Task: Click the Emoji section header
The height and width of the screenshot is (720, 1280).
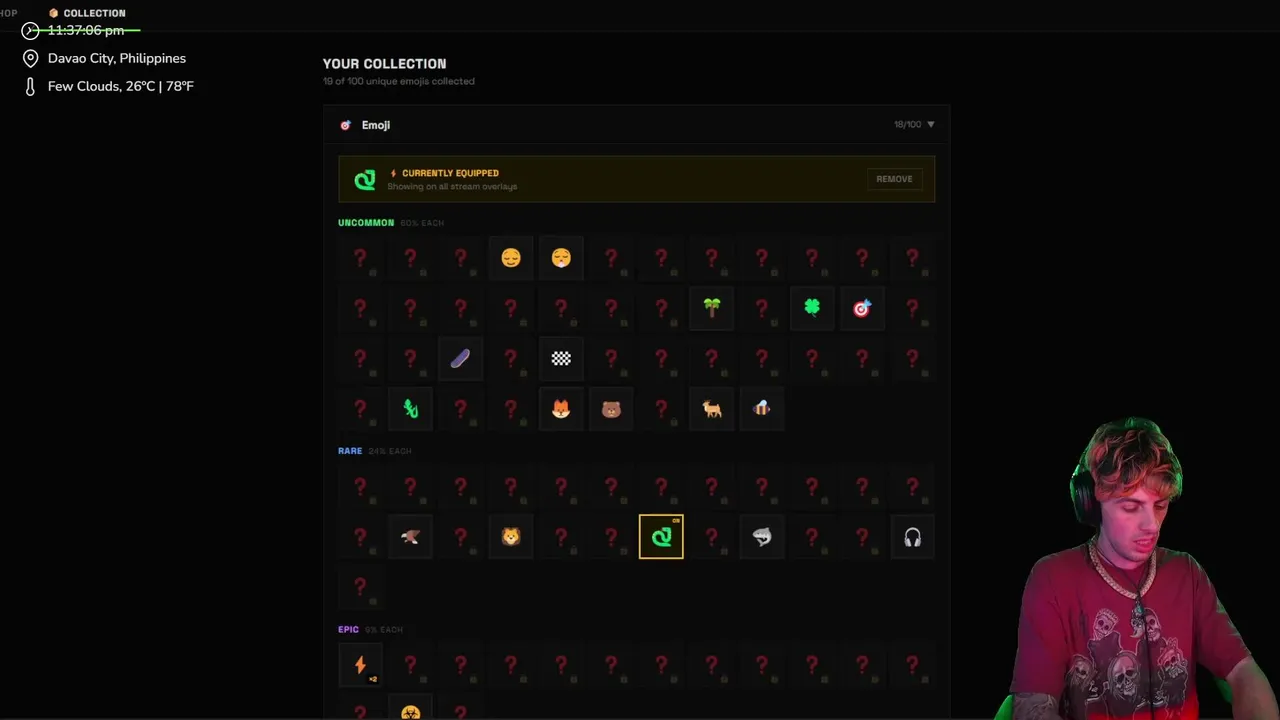Action: click(x=637, y=125)
